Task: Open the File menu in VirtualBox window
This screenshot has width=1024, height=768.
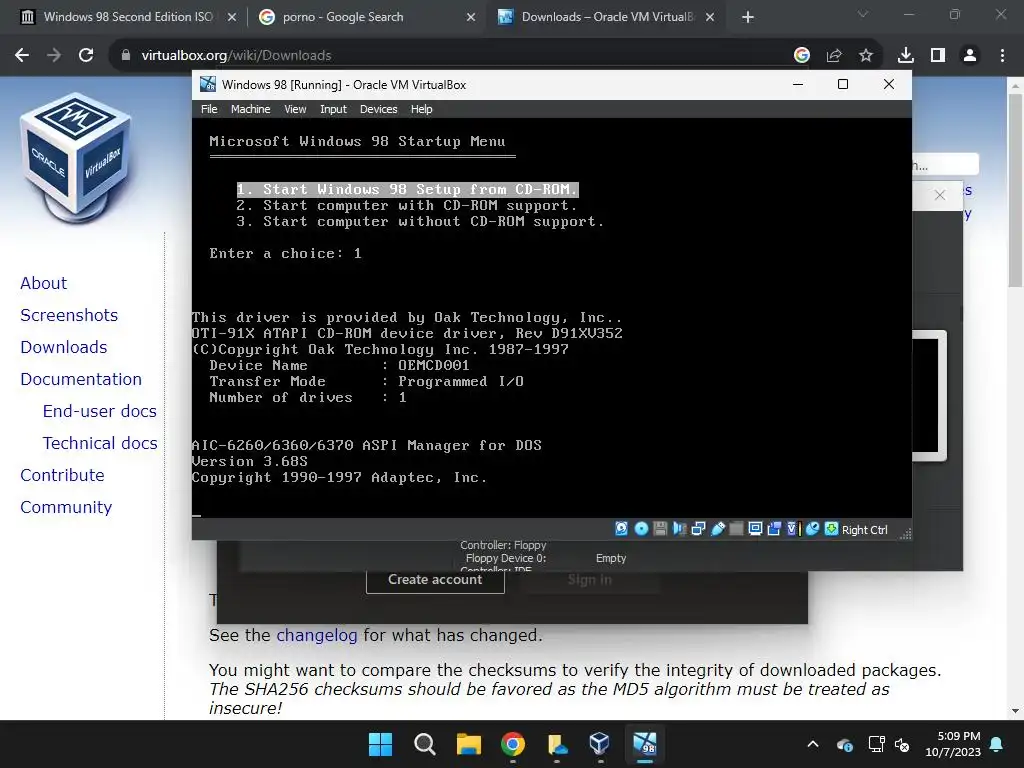Action: coord(209,109)
